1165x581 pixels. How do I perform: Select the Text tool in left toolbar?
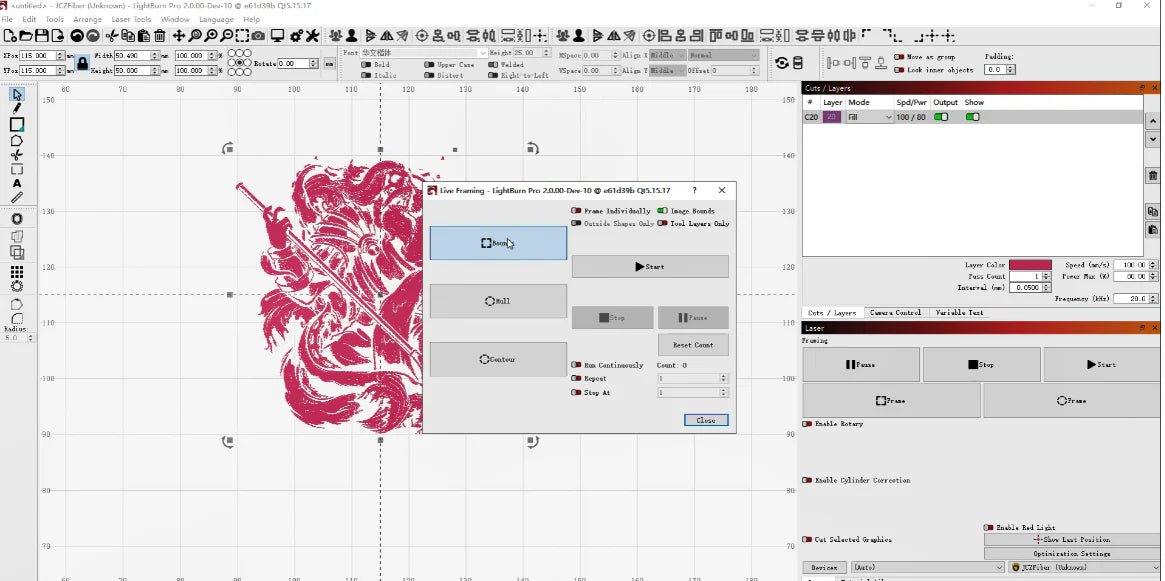tap(17, 183)
